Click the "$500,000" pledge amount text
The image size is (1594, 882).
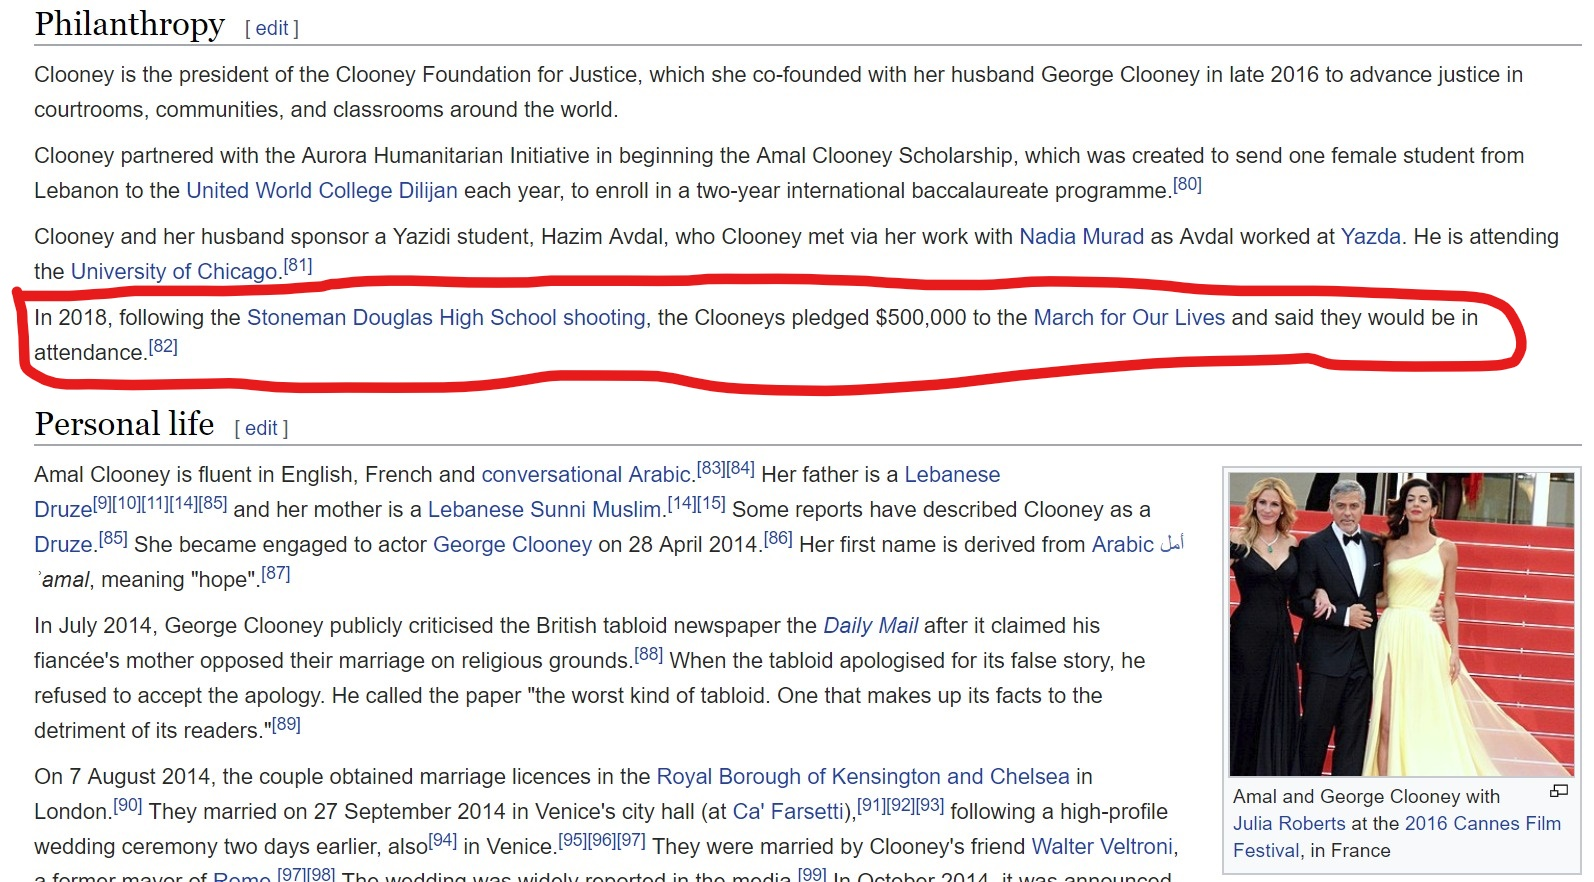click(x=921, y=317)
